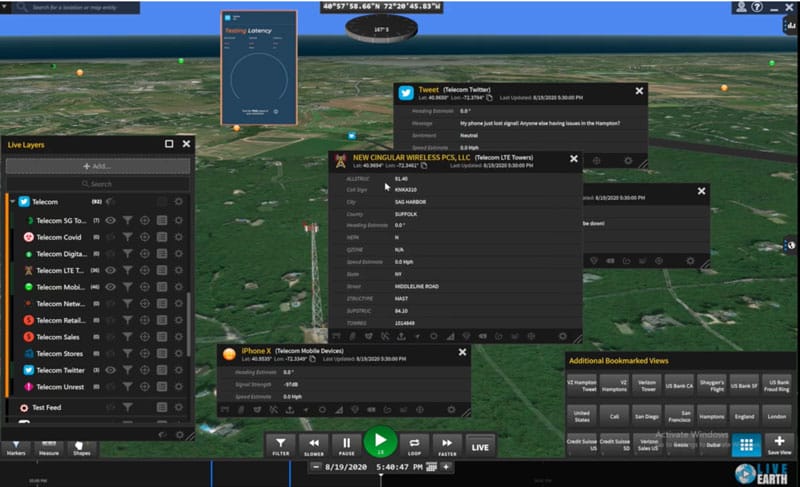Click the timeline playhead marker
Image resolution: width=800 pixels, height=487 pixels.
pos(381,476)
